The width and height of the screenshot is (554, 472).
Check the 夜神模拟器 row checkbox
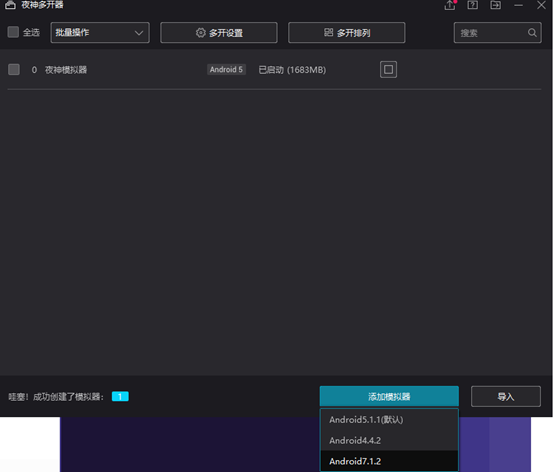pyautogui.click(x=14, y=69)
